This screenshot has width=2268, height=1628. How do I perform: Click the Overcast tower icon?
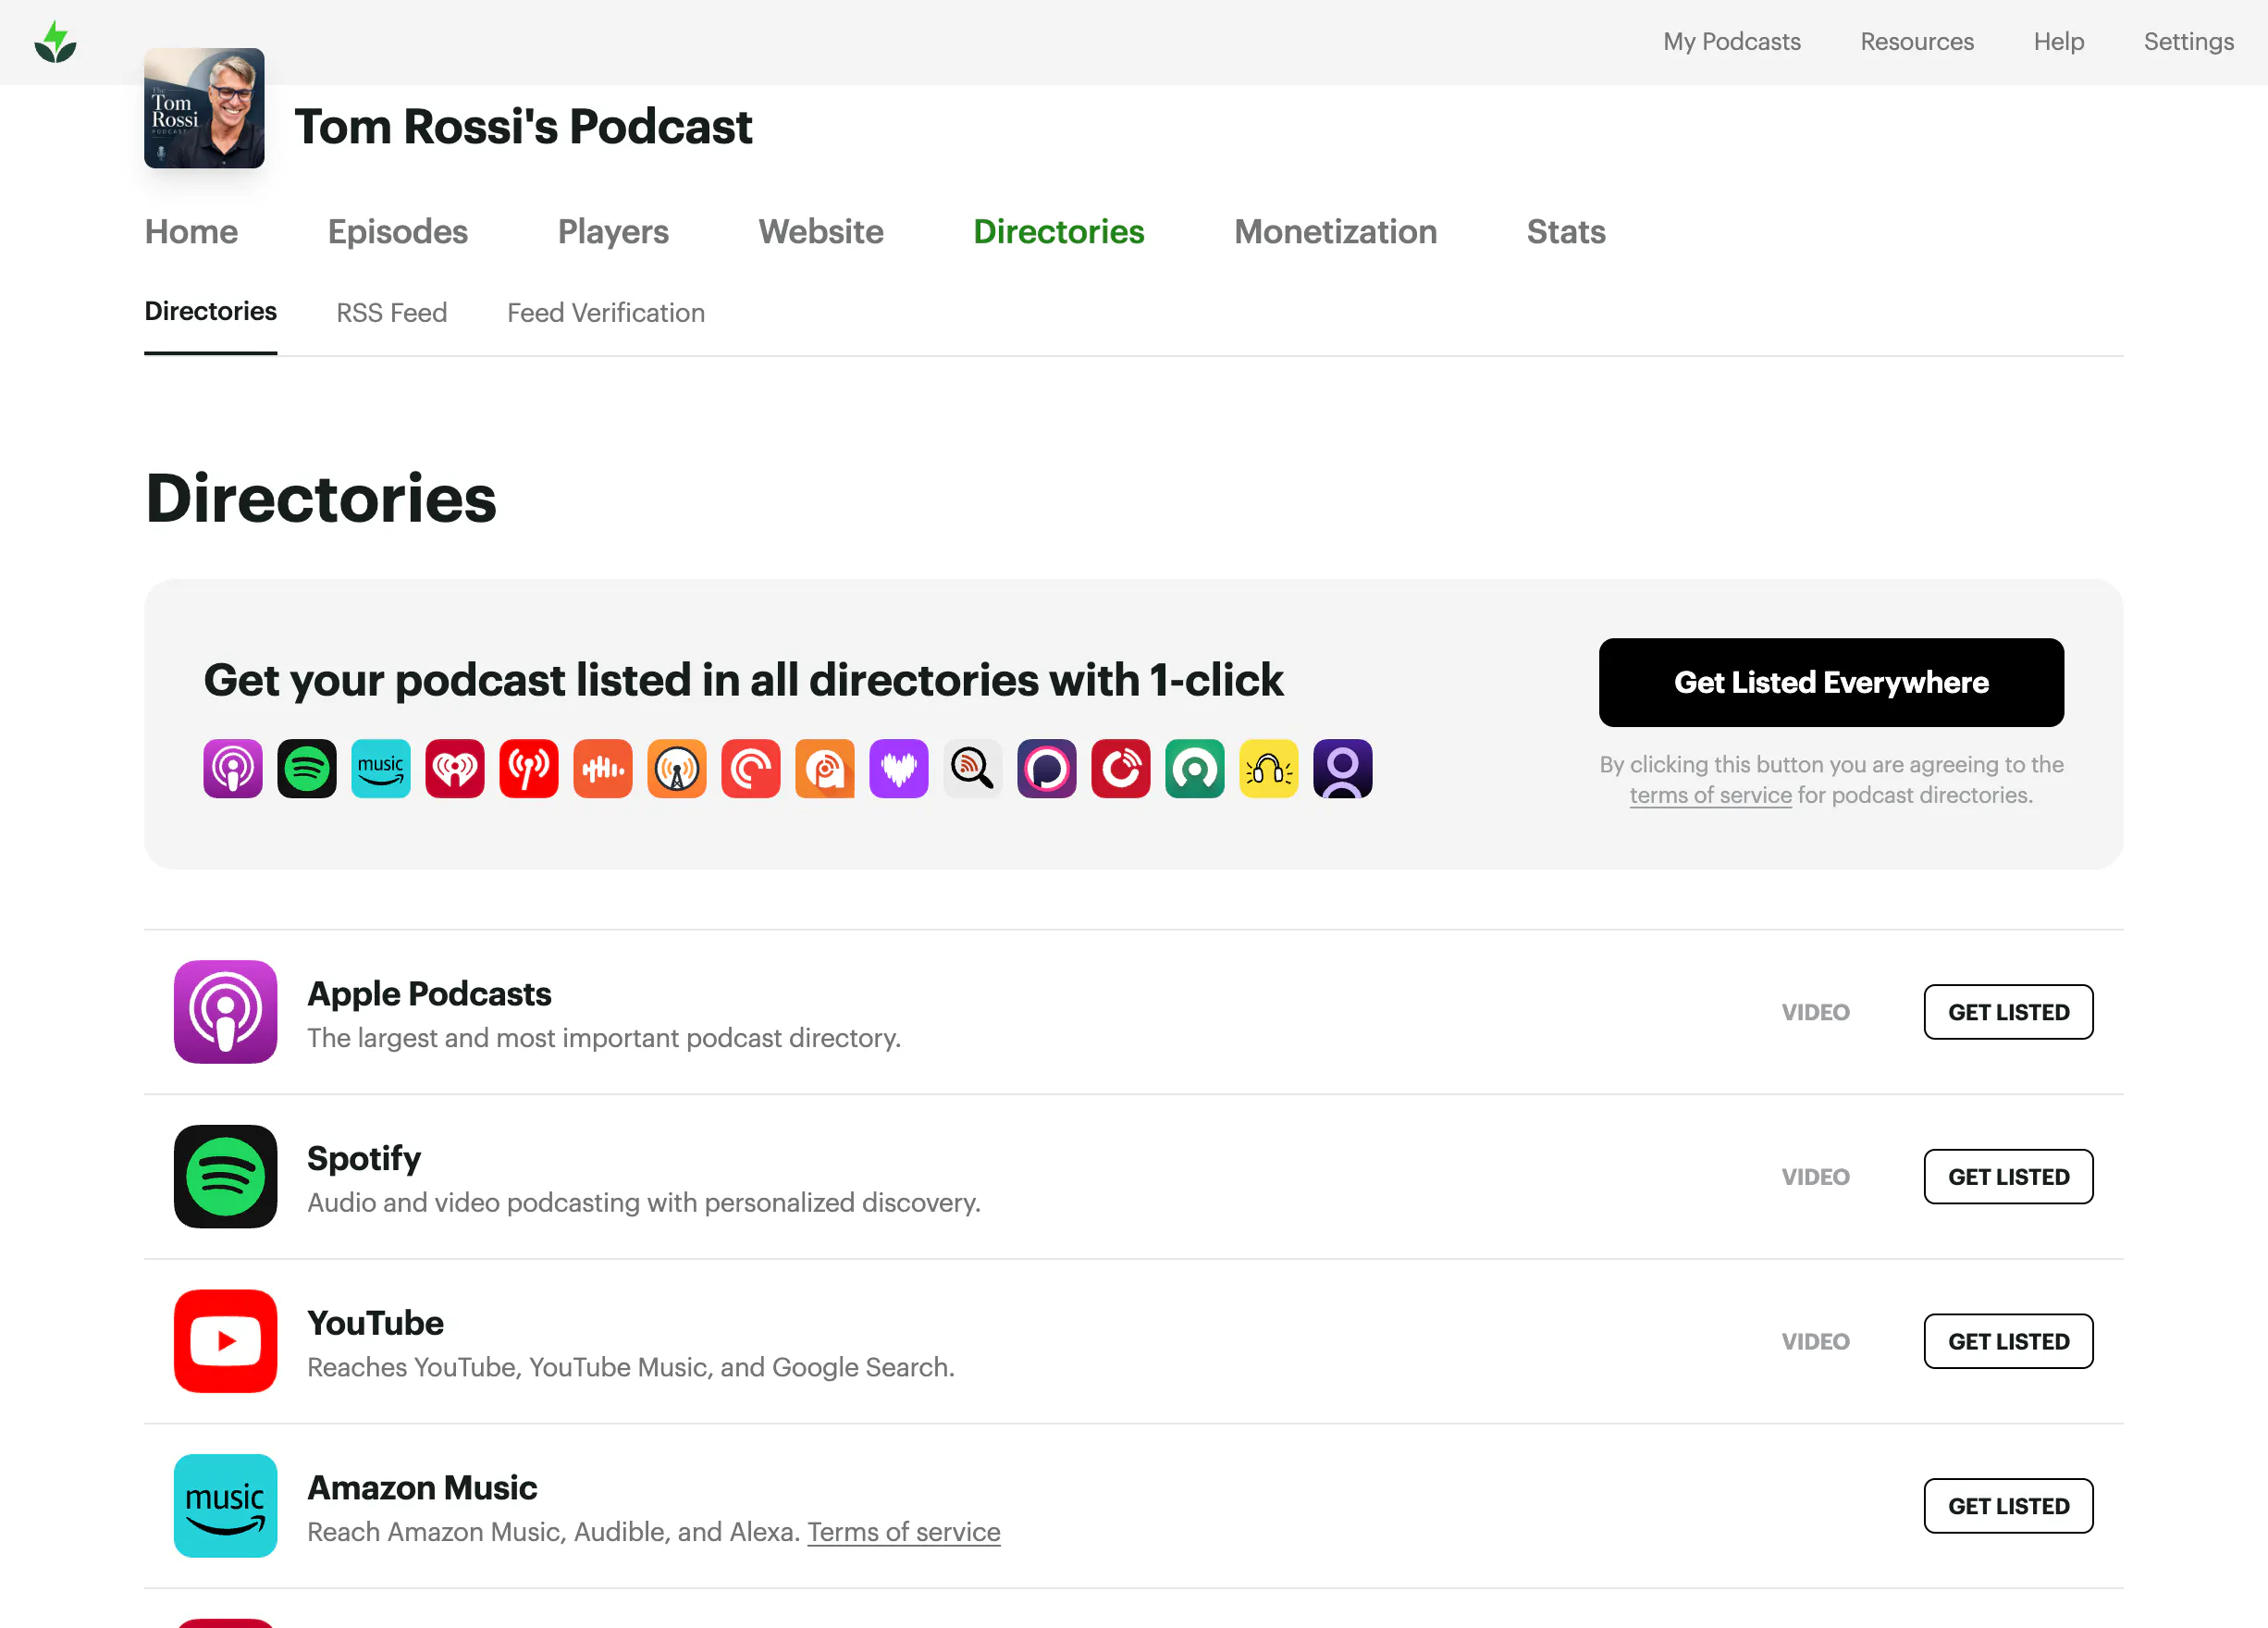(677, 769)
